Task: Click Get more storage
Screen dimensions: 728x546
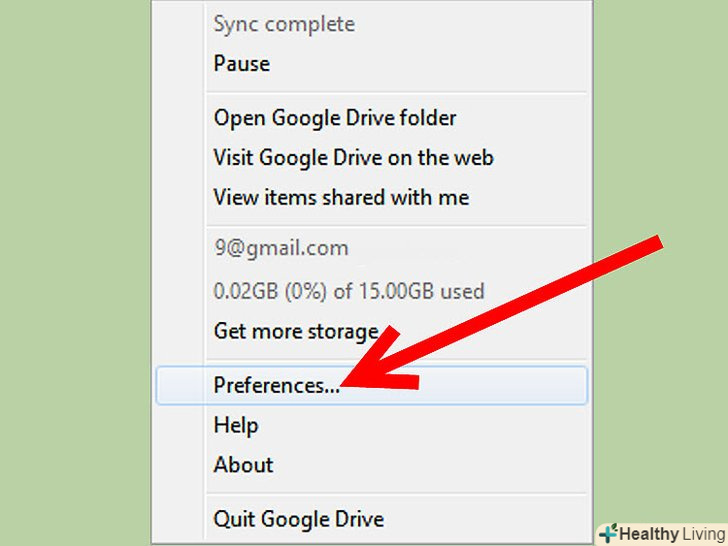Action: 296,331
